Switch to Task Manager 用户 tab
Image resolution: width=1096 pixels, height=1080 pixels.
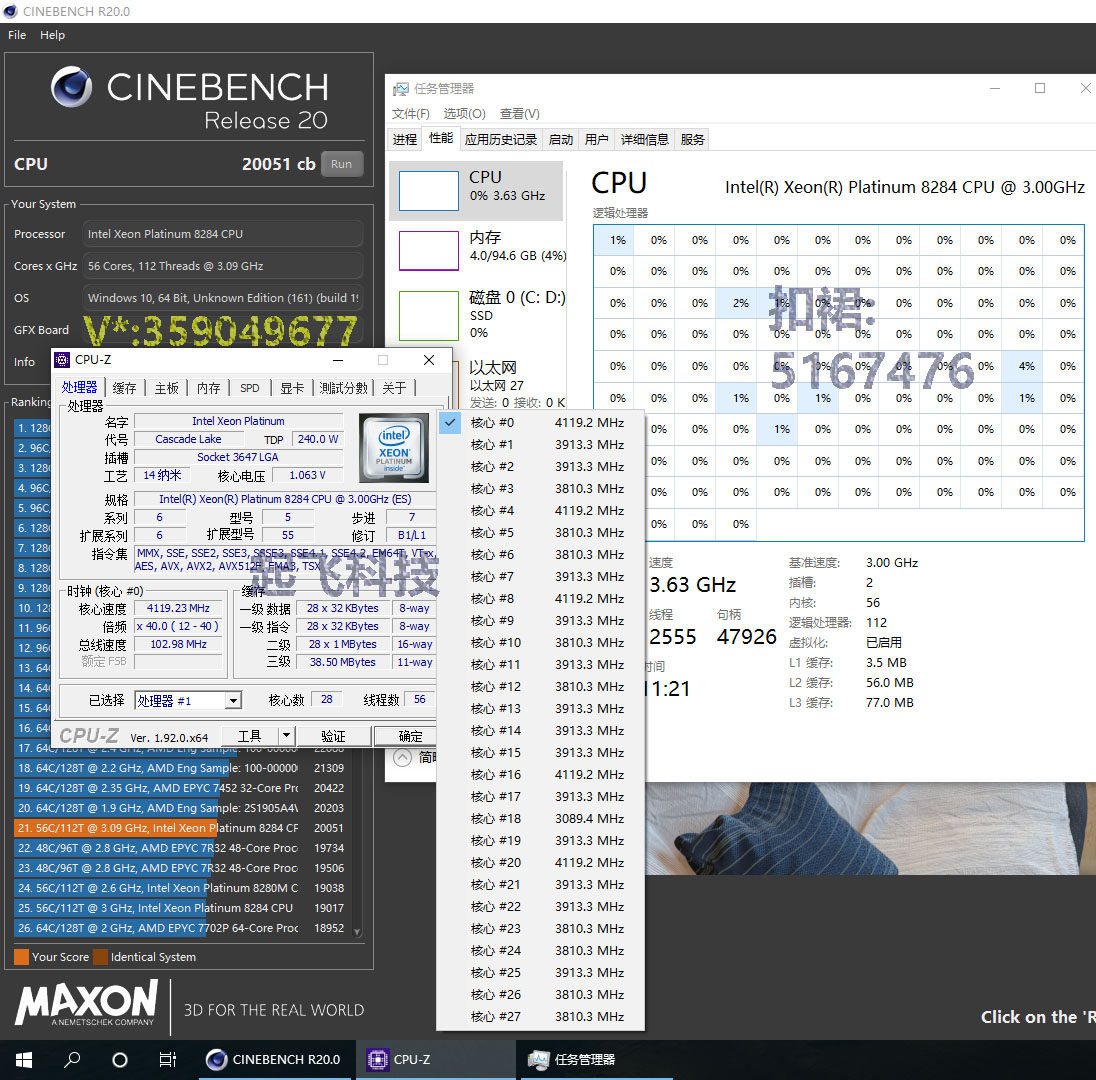point(596,140)
